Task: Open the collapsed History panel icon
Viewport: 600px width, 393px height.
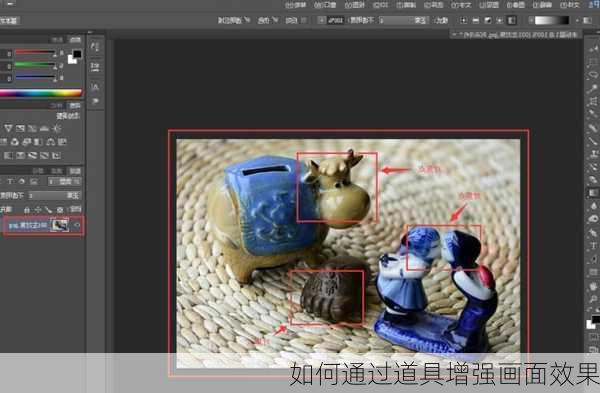Action: point(95,46)
